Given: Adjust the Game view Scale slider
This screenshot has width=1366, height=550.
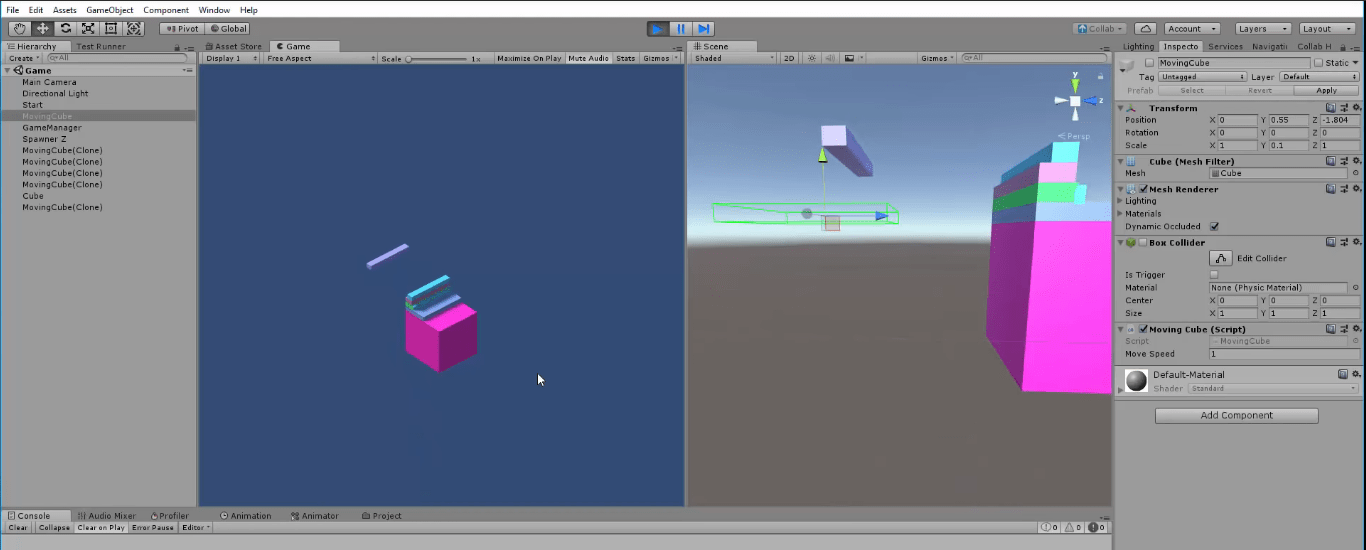Looking at the screenshot, I should point(438,59).
